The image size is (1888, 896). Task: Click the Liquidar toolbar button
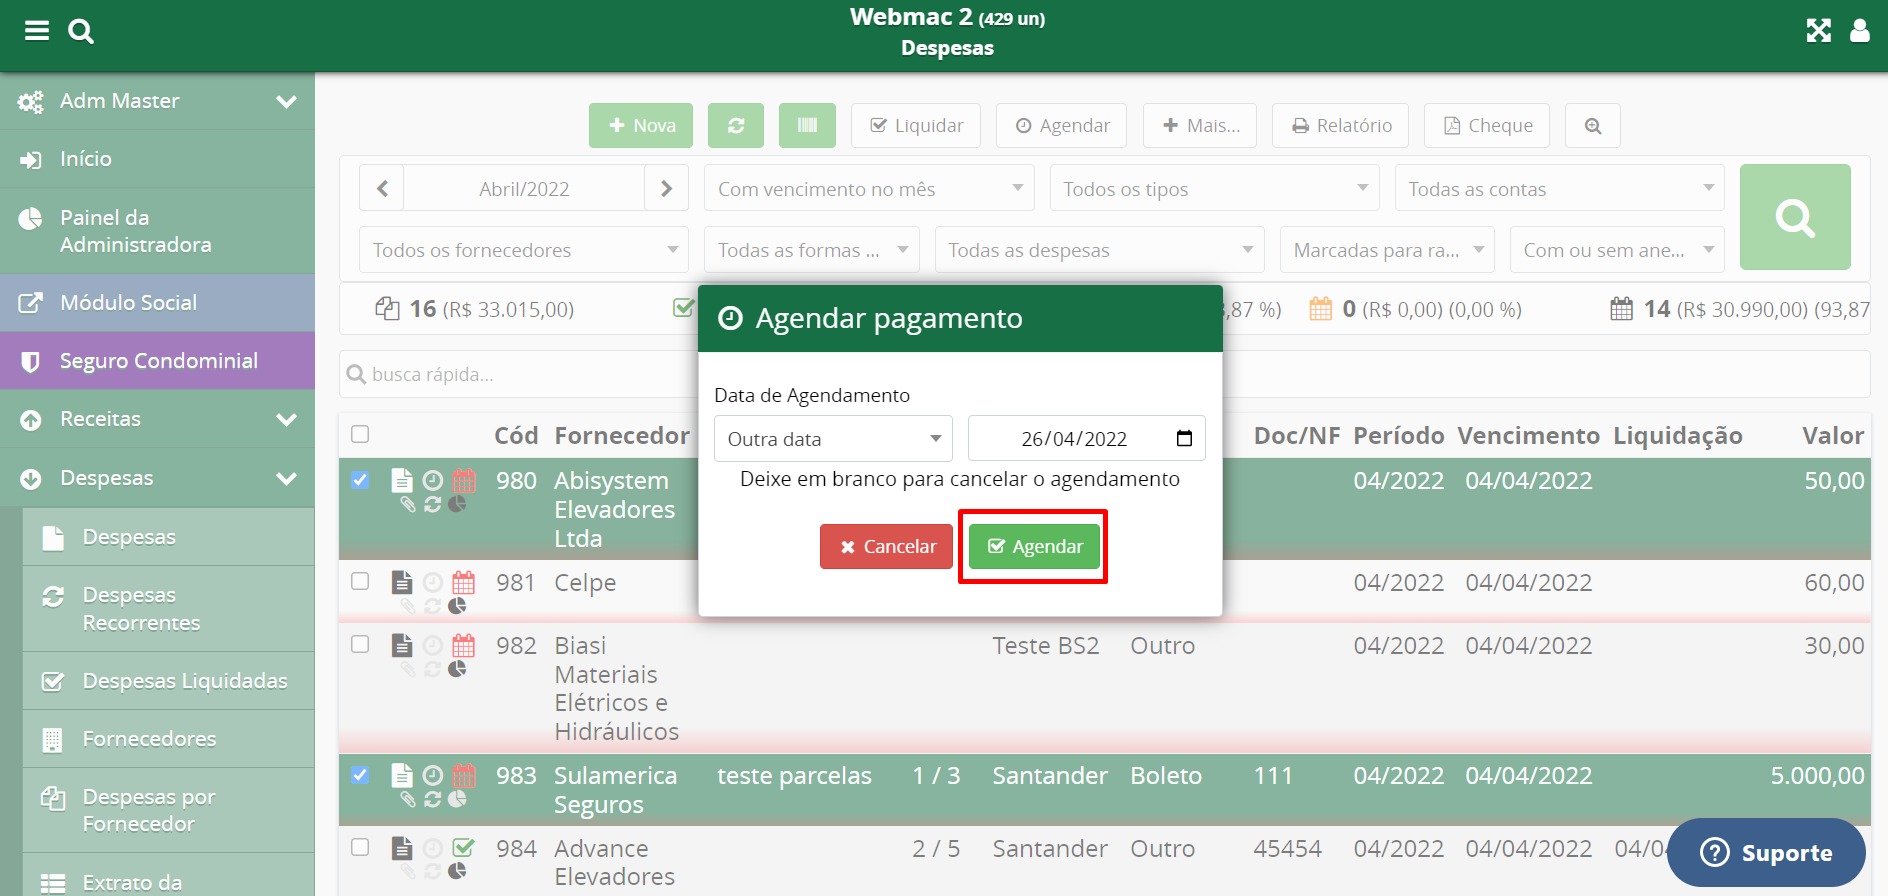[x=916, y=126]
